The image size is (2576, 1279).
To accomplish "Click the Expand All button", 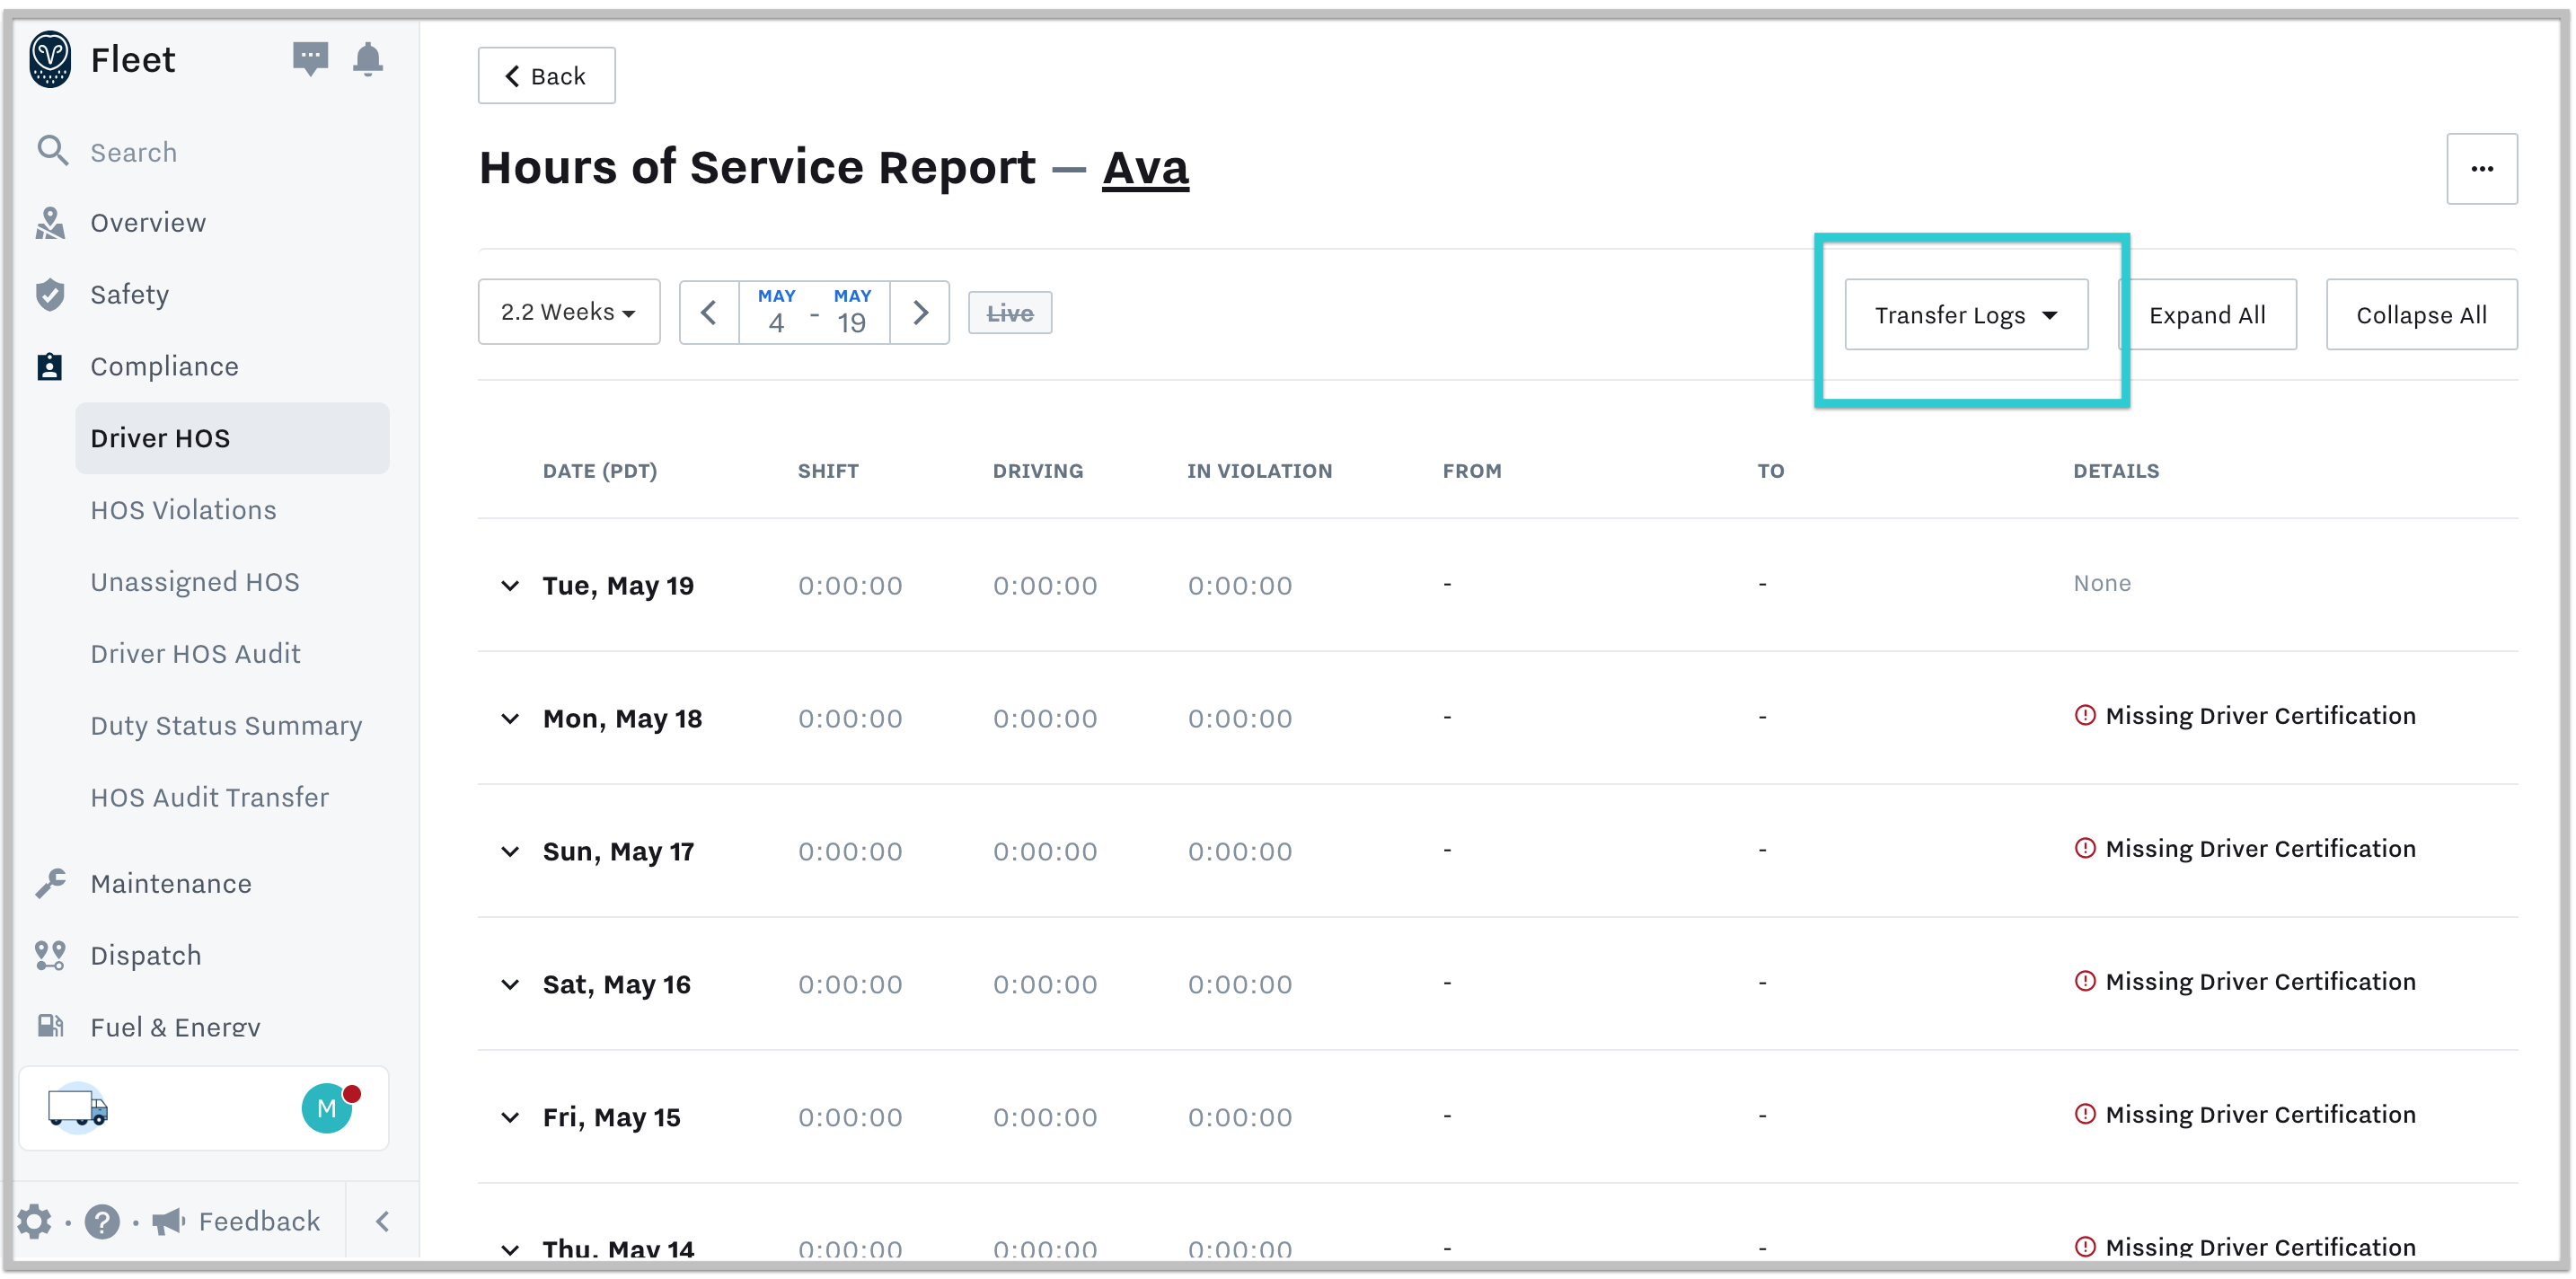I will pos(2209,314).
